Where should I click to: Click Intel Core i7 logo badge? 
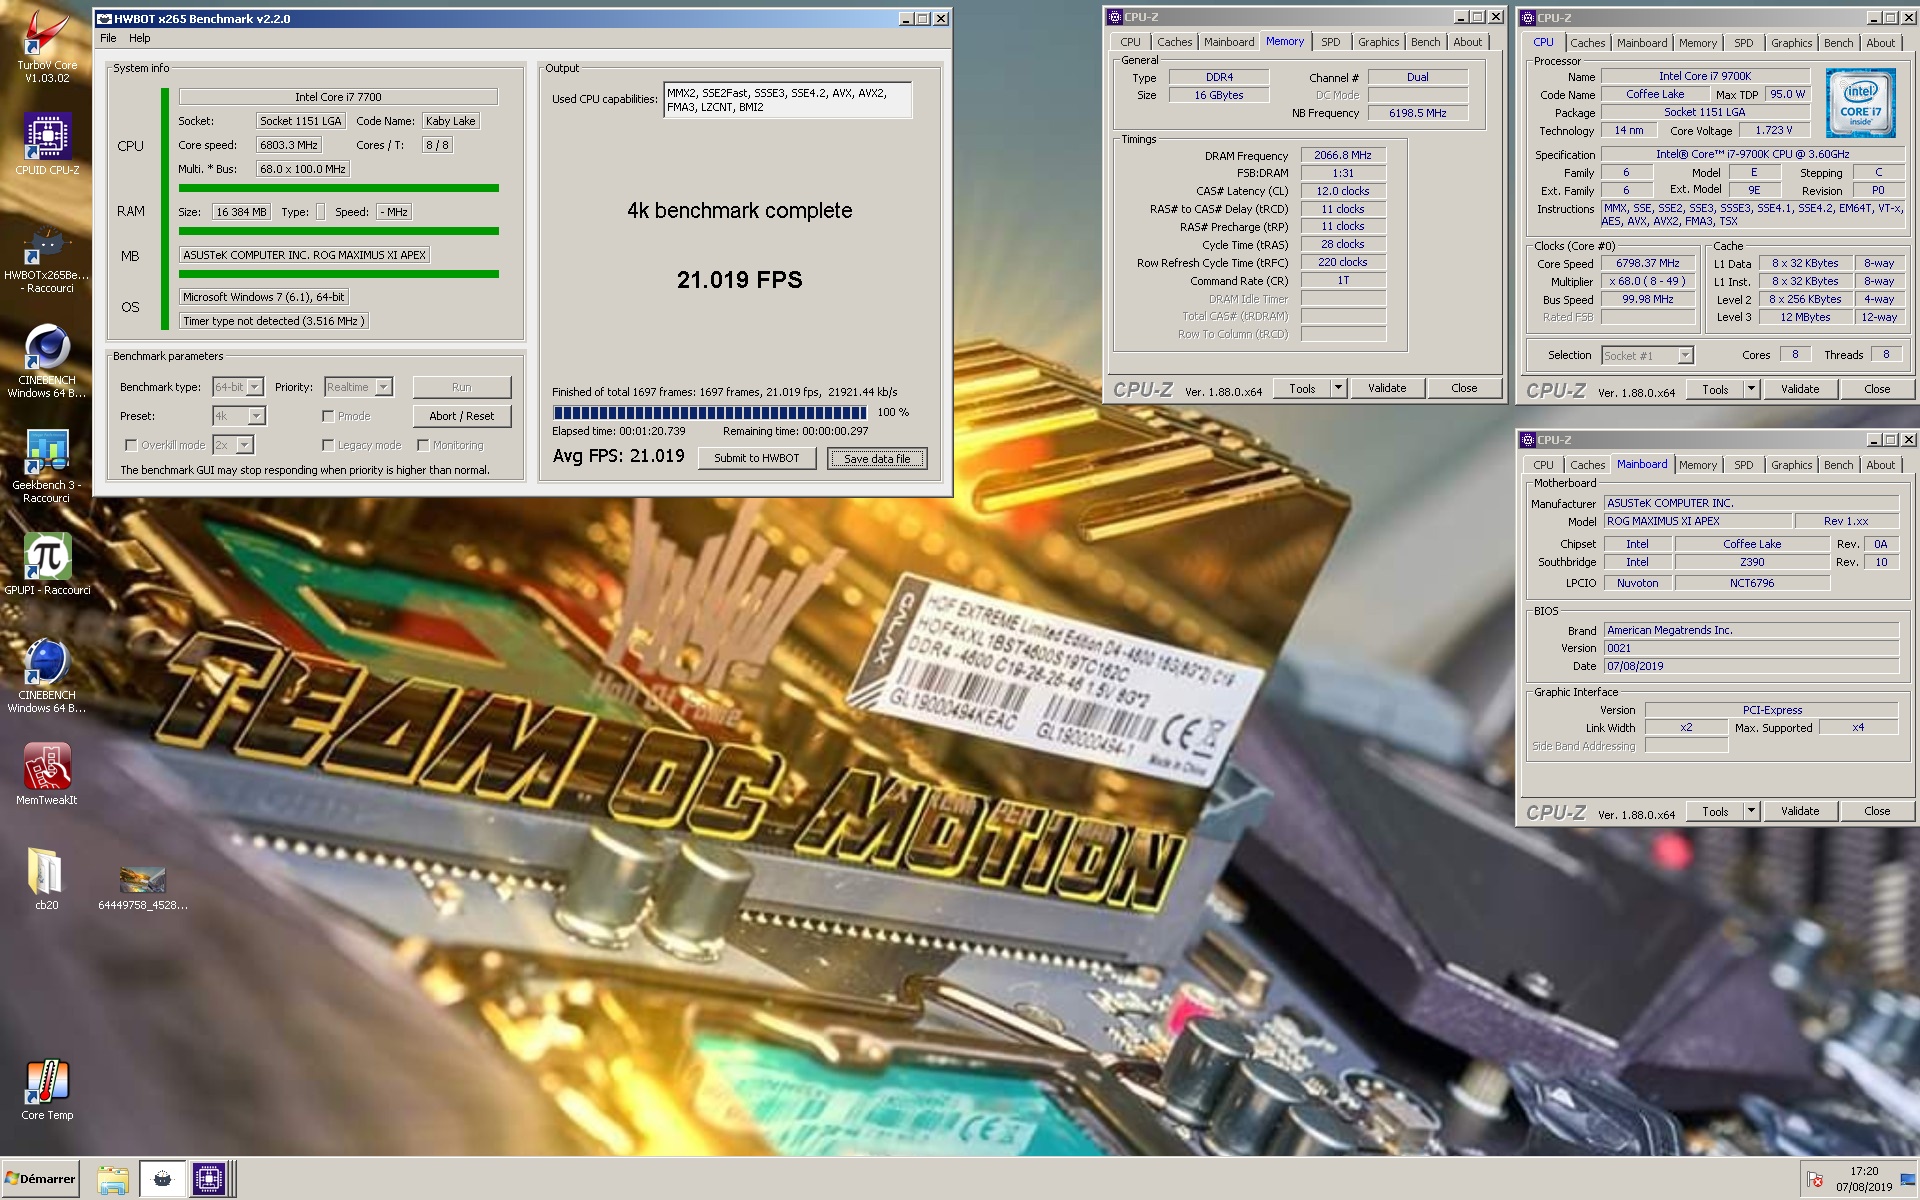pyautogui.click(x=1860, y=103)
